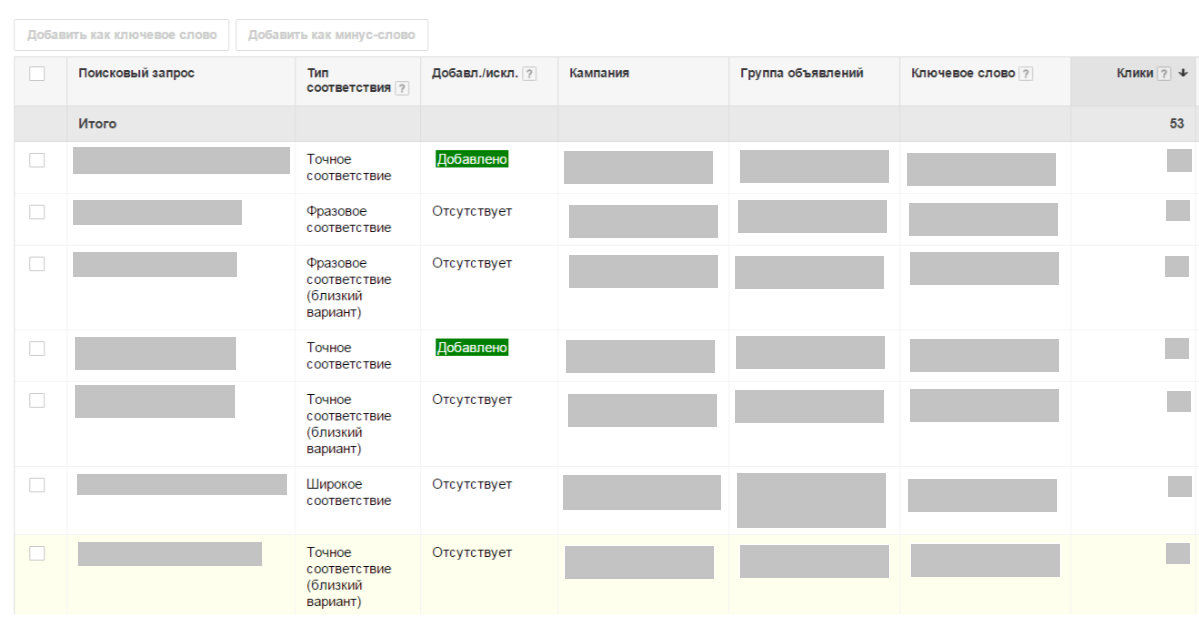This screenshot has height=617, width=1199.
Task: Click the sort arrow in Клики column
Action: coord(1183,74)
